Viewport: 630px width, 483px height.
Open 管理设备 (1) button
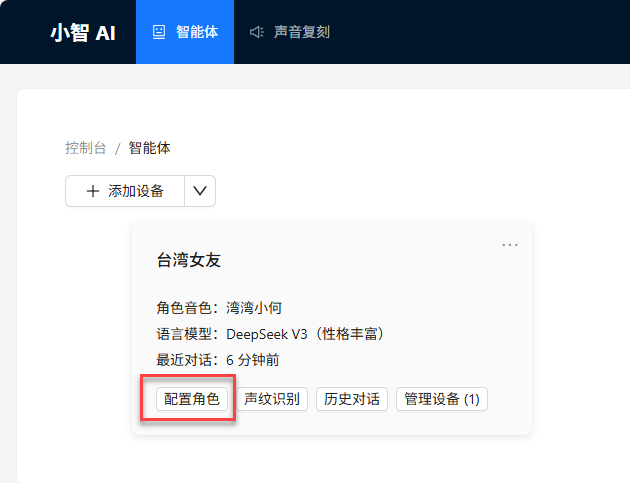[442, 399]
